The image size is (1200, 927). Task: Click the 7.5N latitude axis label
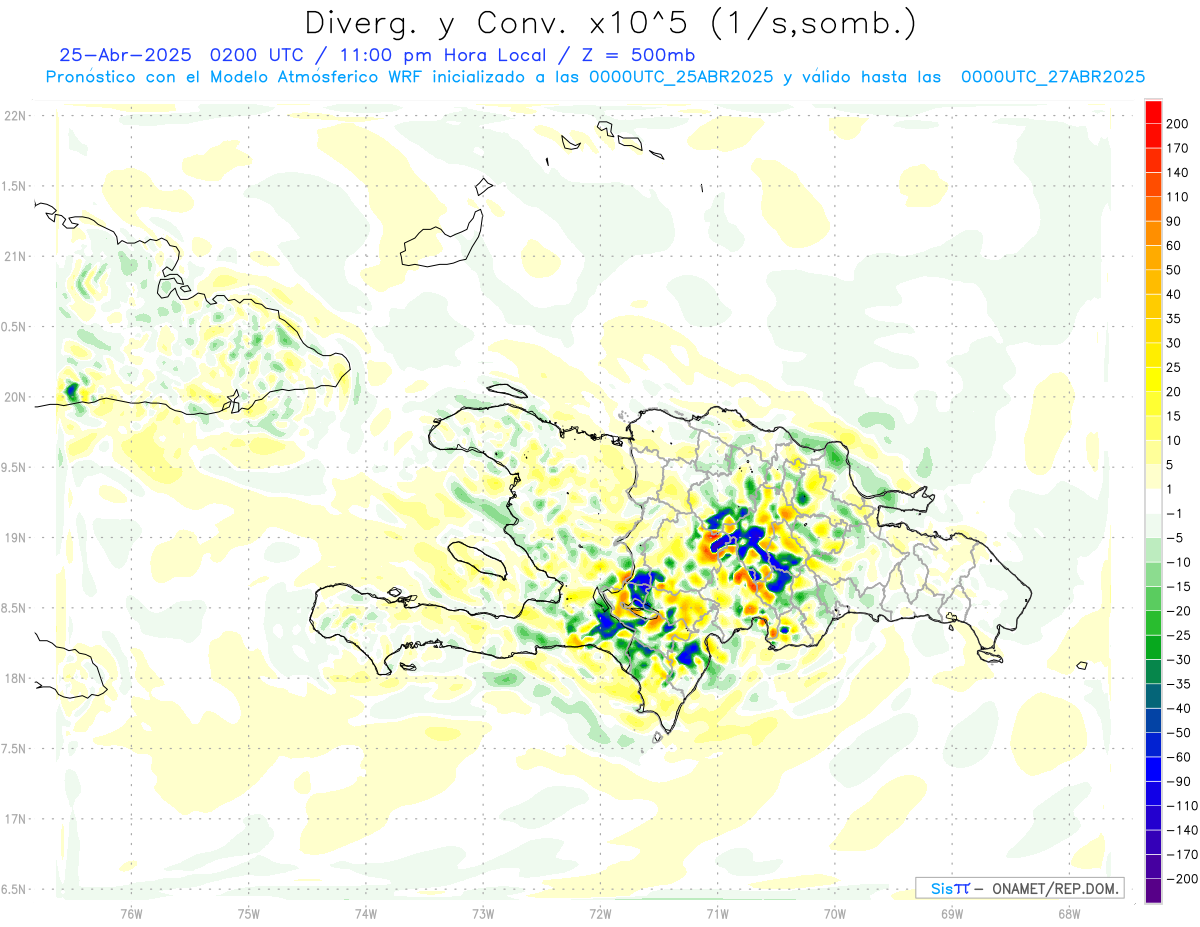click(14, 748)
